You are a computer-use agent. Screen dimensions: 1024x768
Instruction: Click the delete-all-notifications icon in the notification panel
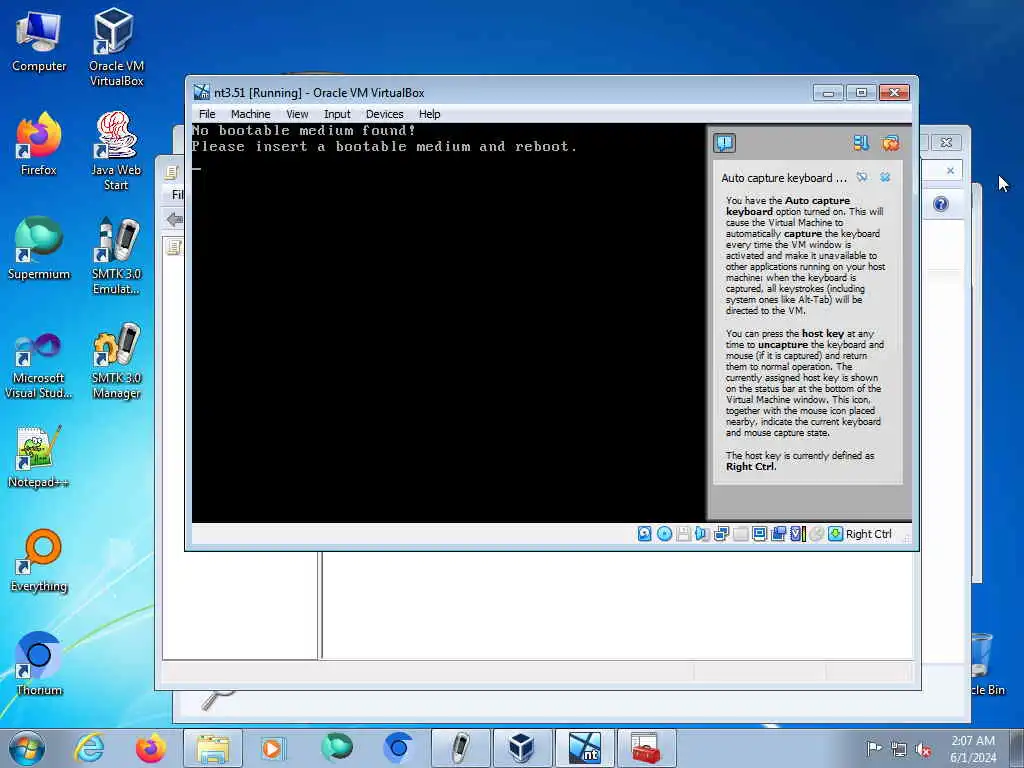[890, 143]
